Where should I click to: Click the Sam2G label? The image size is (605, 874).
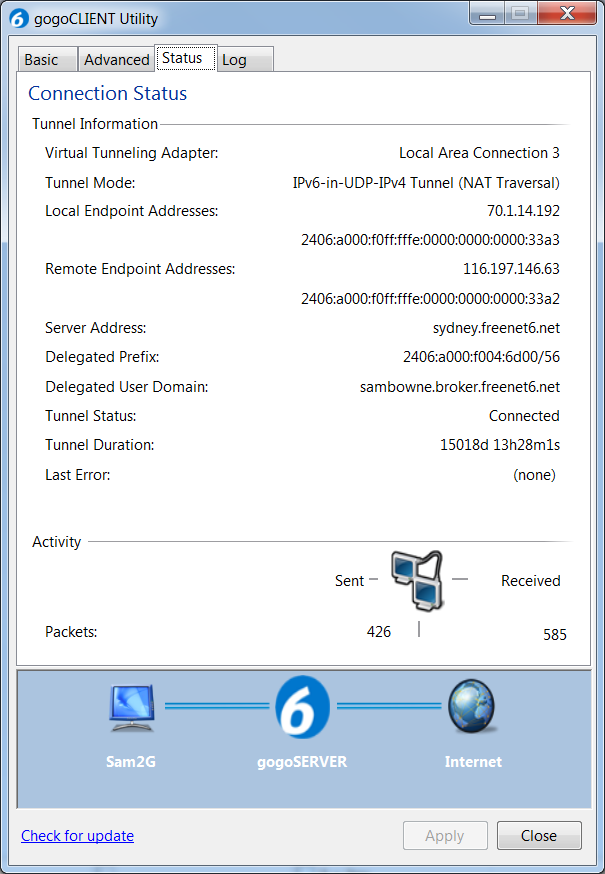click(131, 761)
